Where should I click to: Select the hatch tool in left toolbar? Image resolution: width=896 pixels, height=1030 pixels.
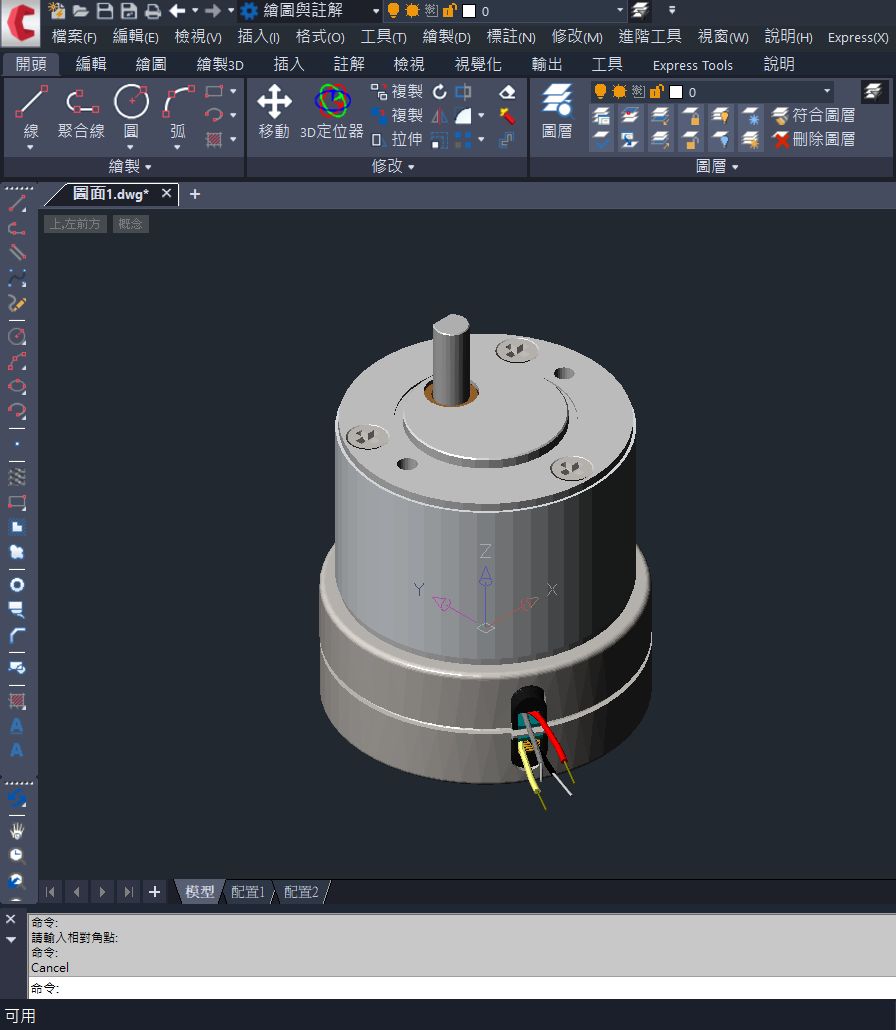[17, 701]
